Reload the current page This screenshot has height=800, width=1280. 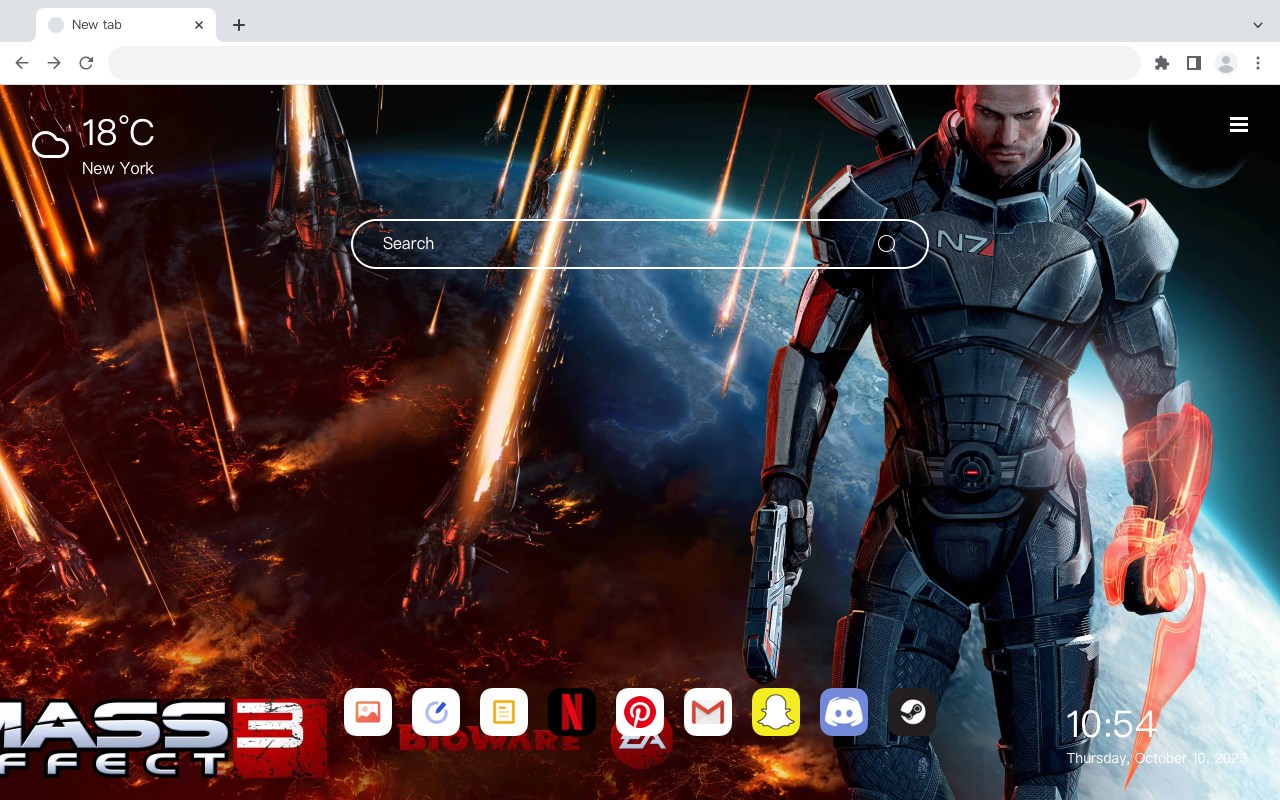(86, 63)
